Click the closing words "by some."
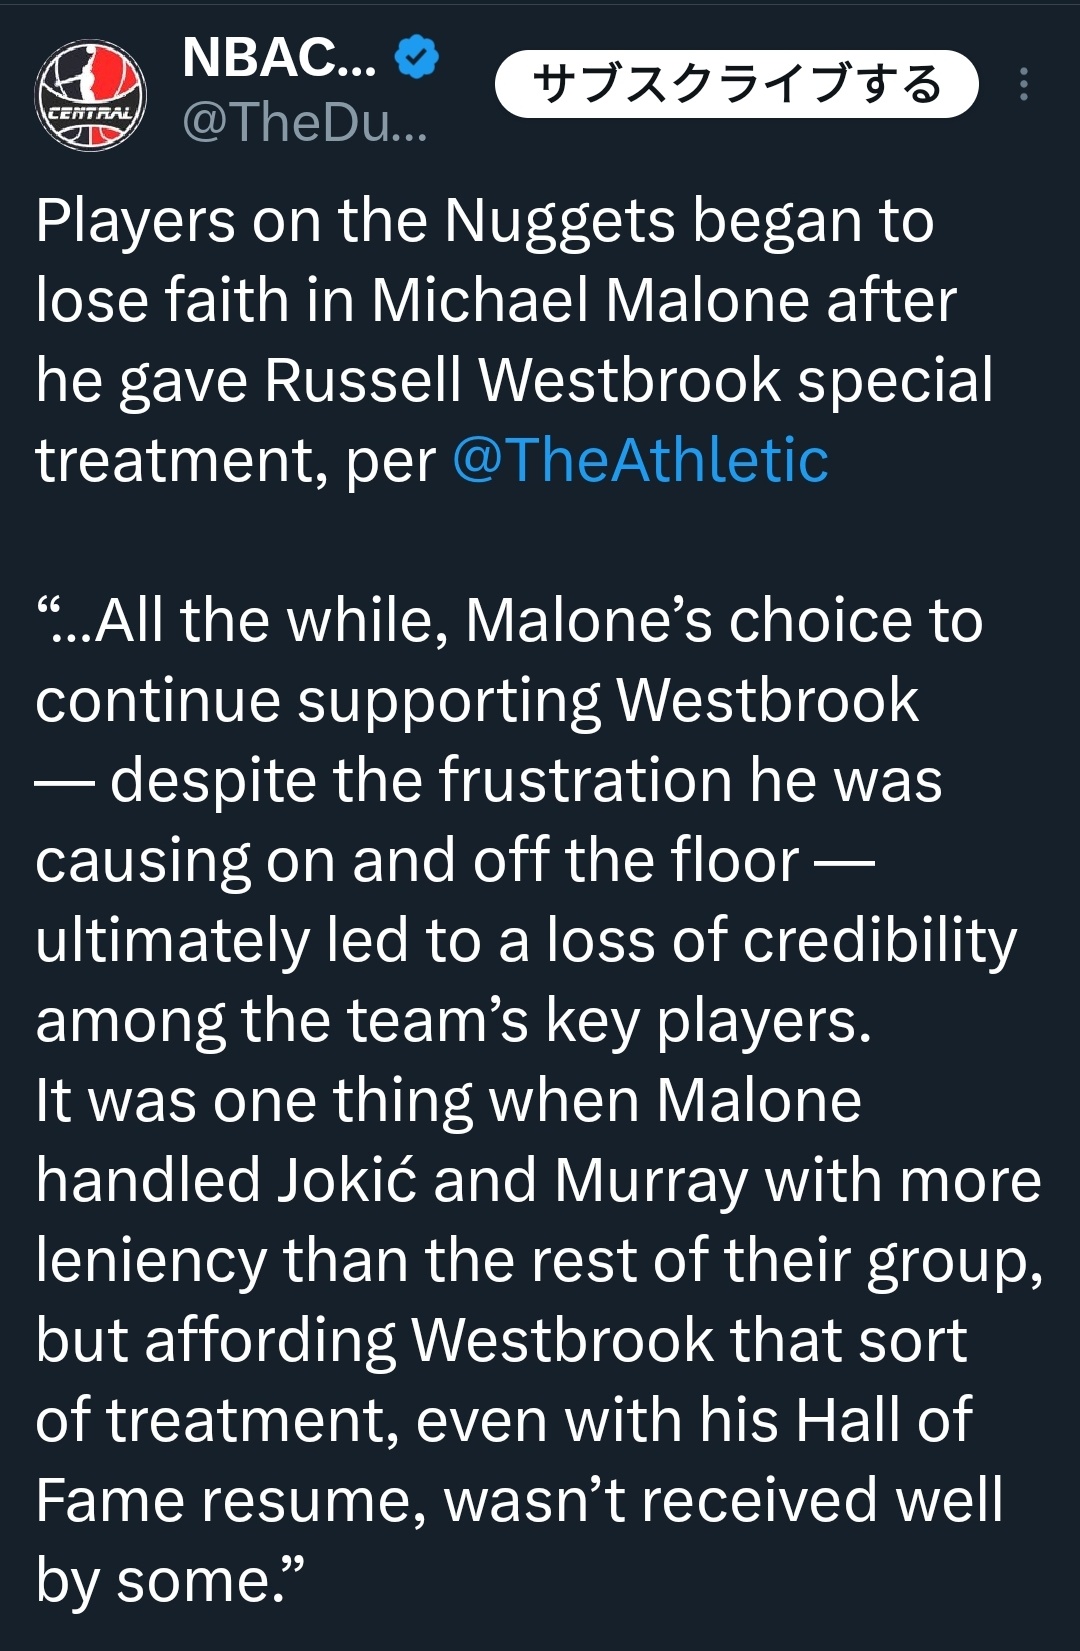1080x1651 pixels. pyautogui.click(x=169, y=1580)
